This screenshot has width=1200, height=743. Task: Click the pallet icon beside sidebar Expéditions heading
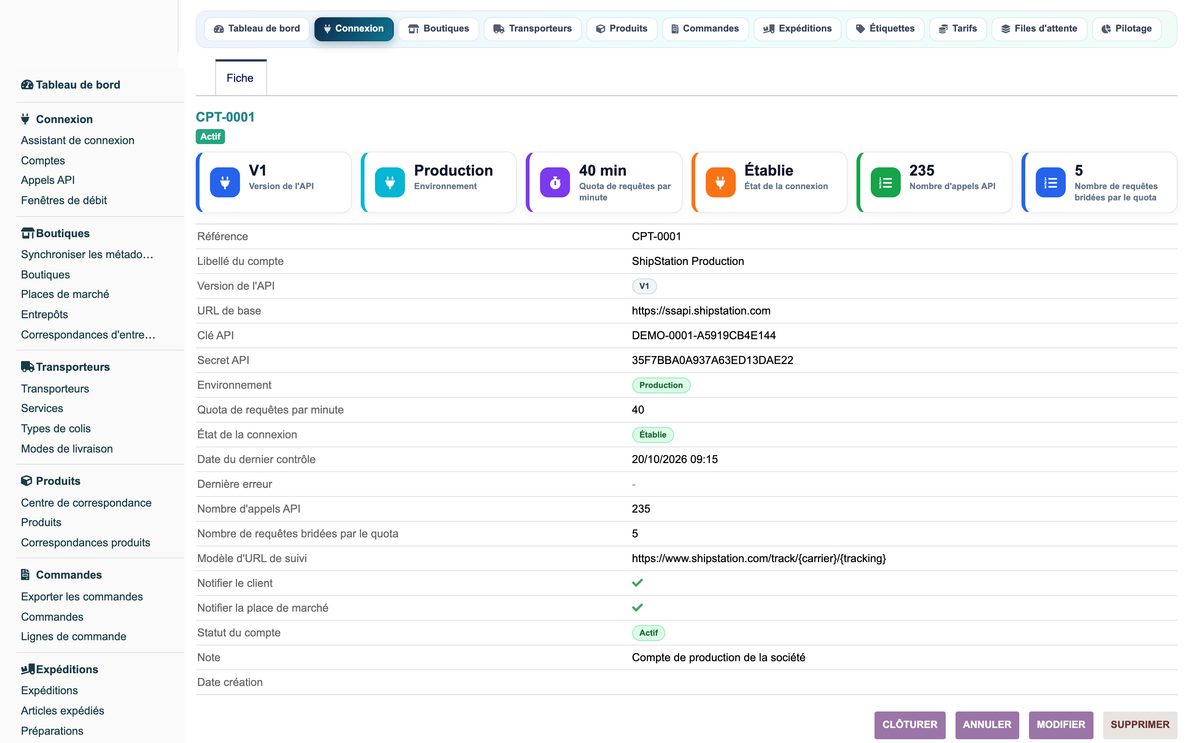click(x=28, y=669)
